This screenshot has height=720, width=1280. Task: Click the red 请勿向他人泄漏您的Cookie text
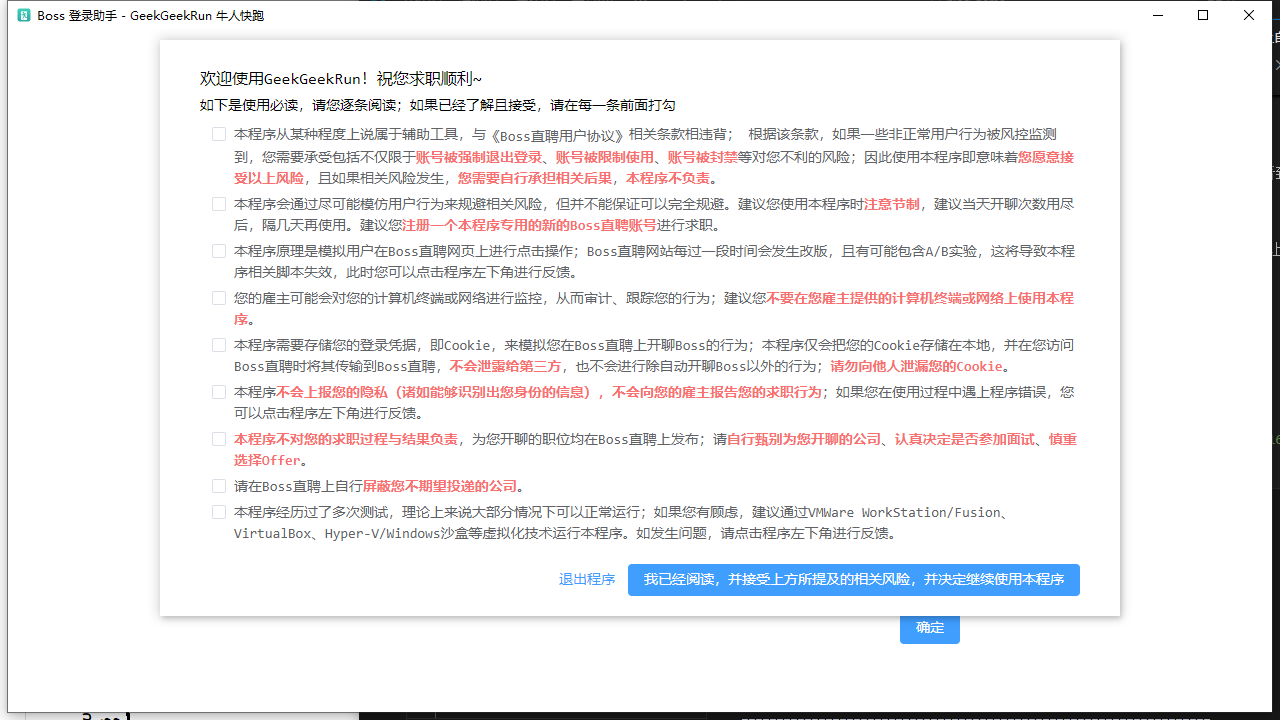coord(916,366)
